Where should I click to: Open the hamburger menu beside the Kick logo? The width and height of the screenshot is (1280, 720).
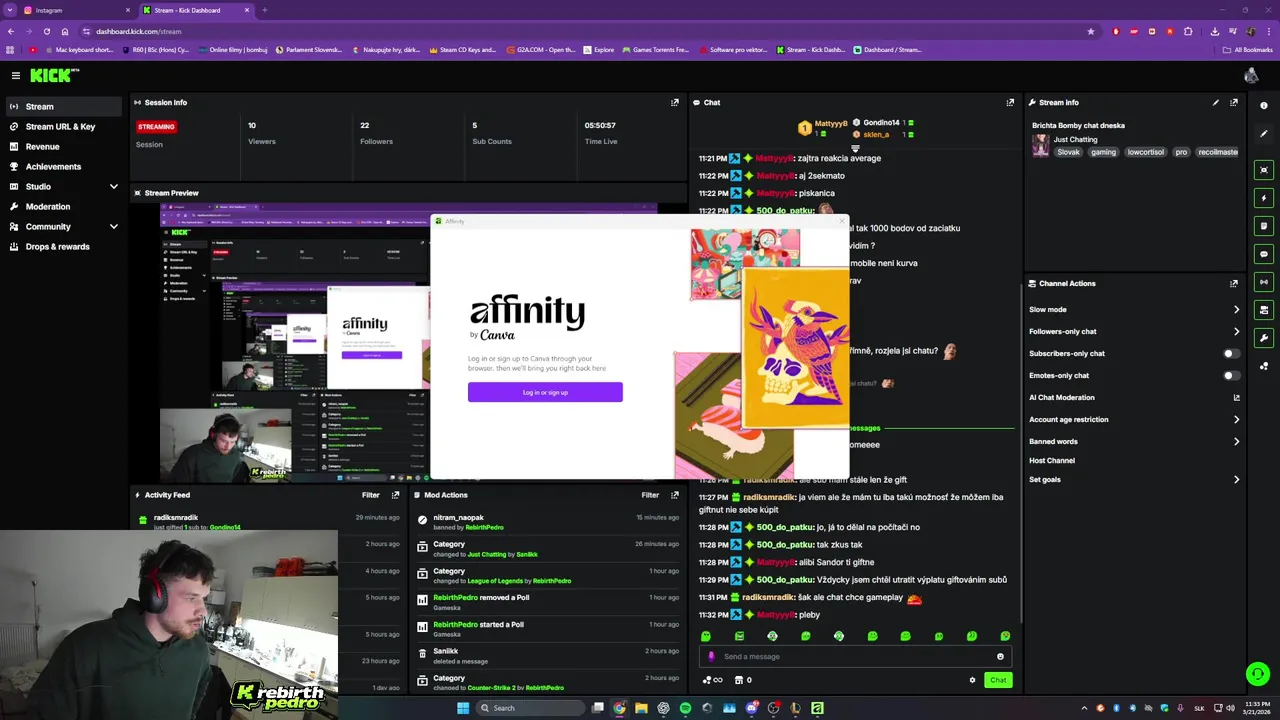pyautogui.click(x=16, y=75)
